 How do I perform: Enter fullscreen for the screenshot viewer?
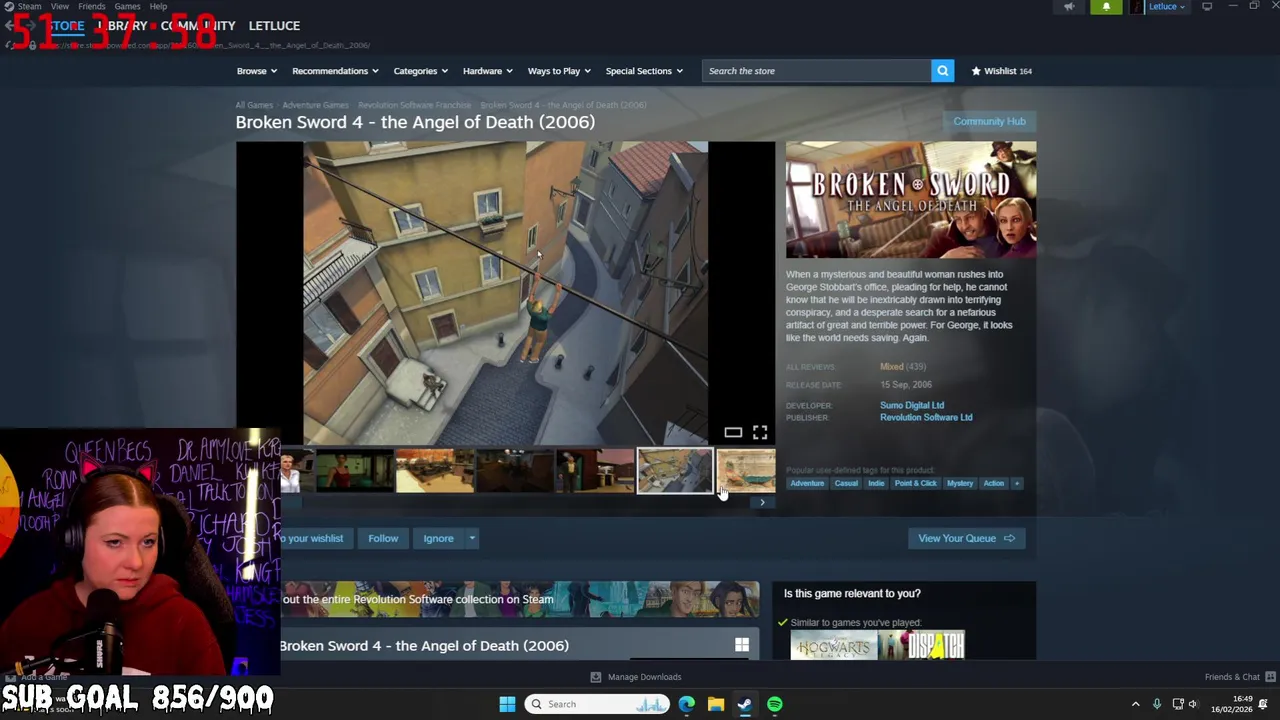pyautogui.click(x=760, y=432)
